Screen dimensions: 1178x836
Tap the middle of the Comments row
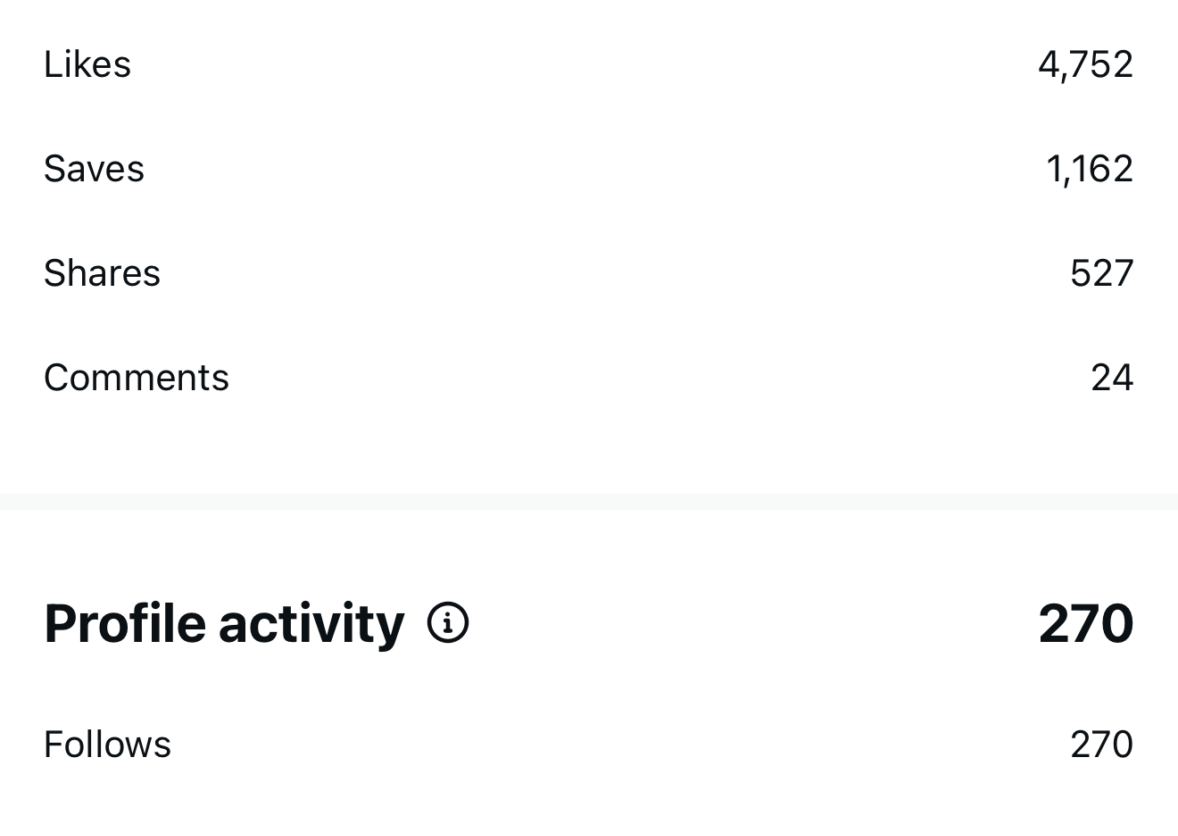589,377
